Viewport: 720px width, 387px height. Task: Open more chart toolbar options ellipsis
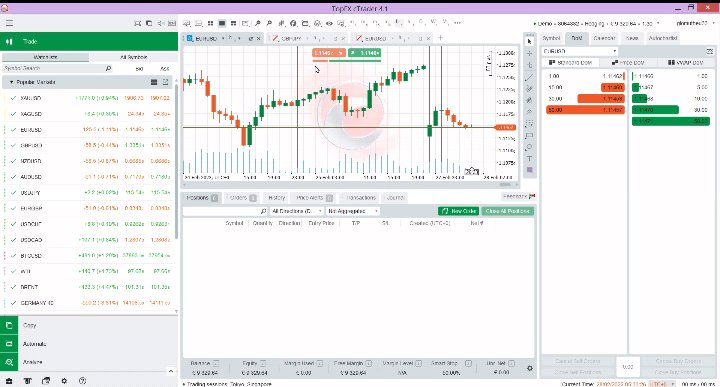(x=457, y=22)
